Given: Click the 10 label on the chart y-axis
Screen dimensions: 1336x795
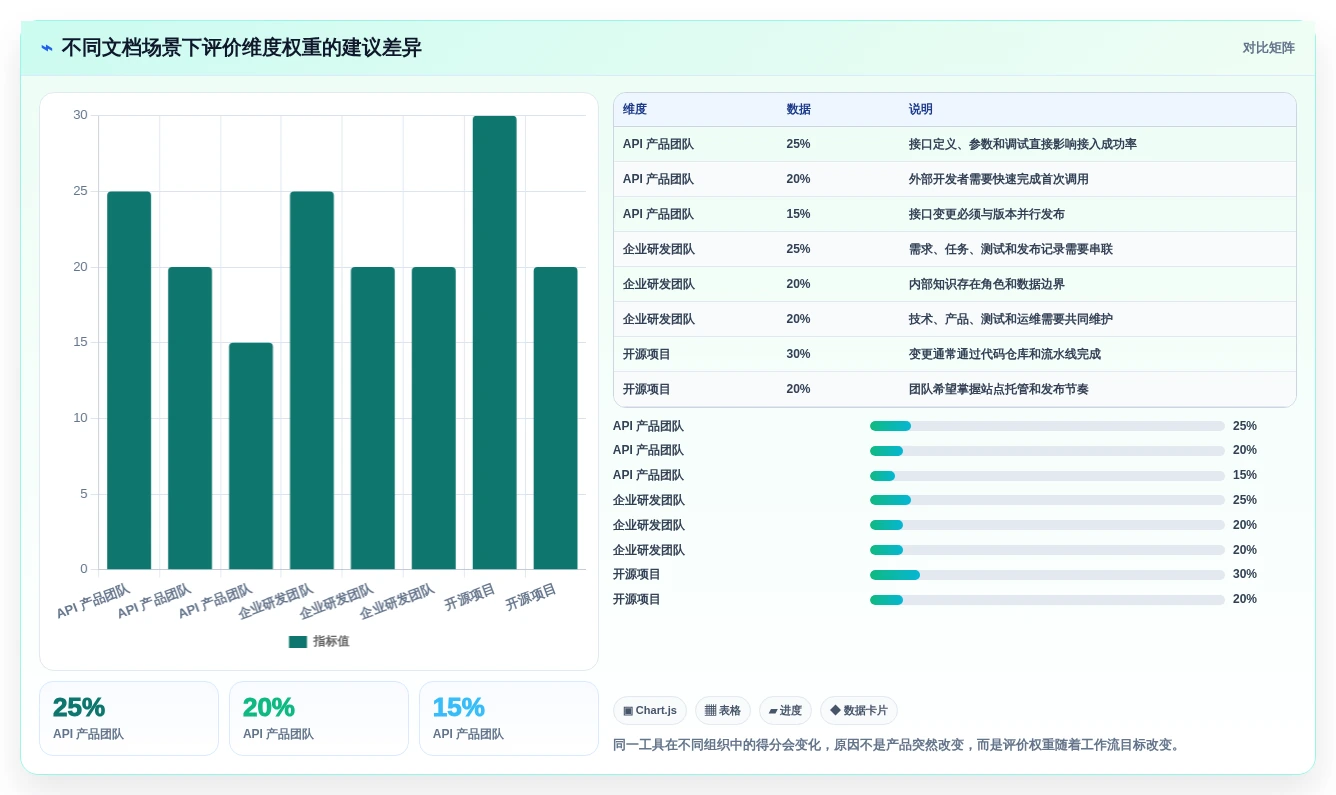Looking at the screenshot, I should click(80, 418).
